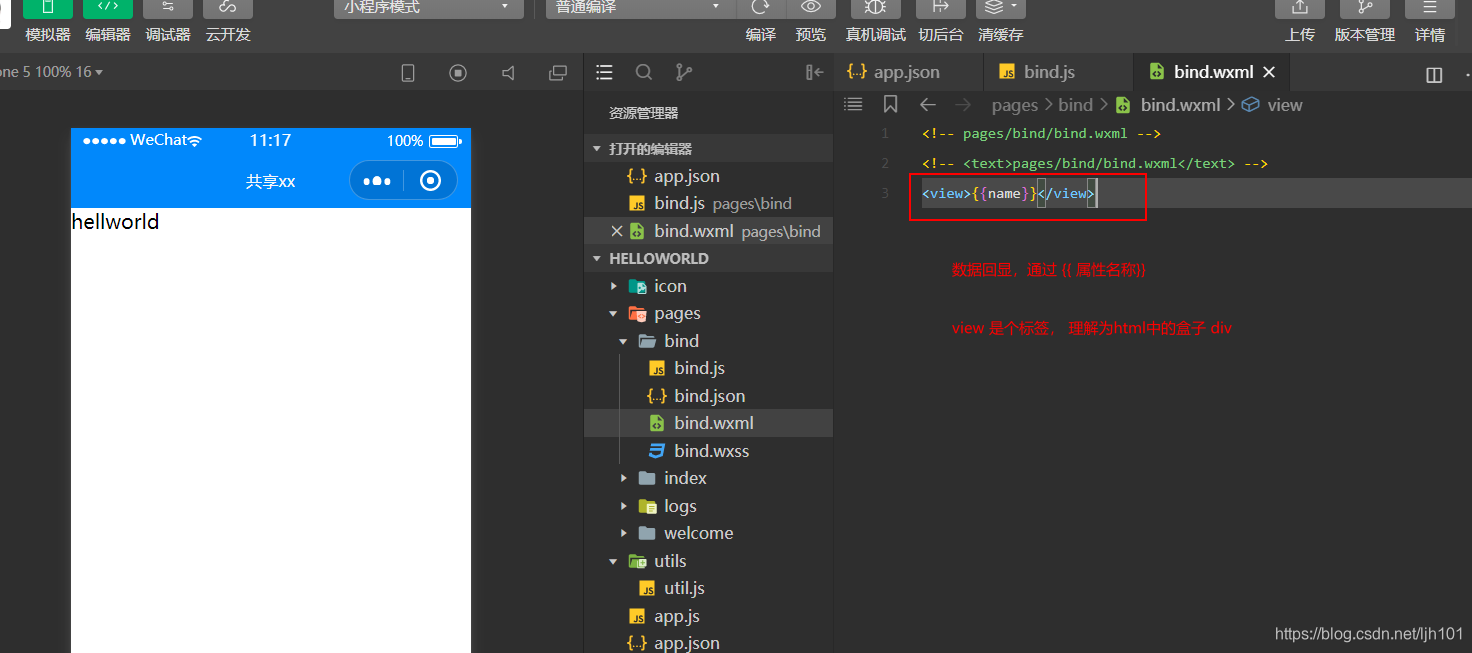The image size is (1472, 653).
Task: Split the editor view
Action: tap(1434, 75)
